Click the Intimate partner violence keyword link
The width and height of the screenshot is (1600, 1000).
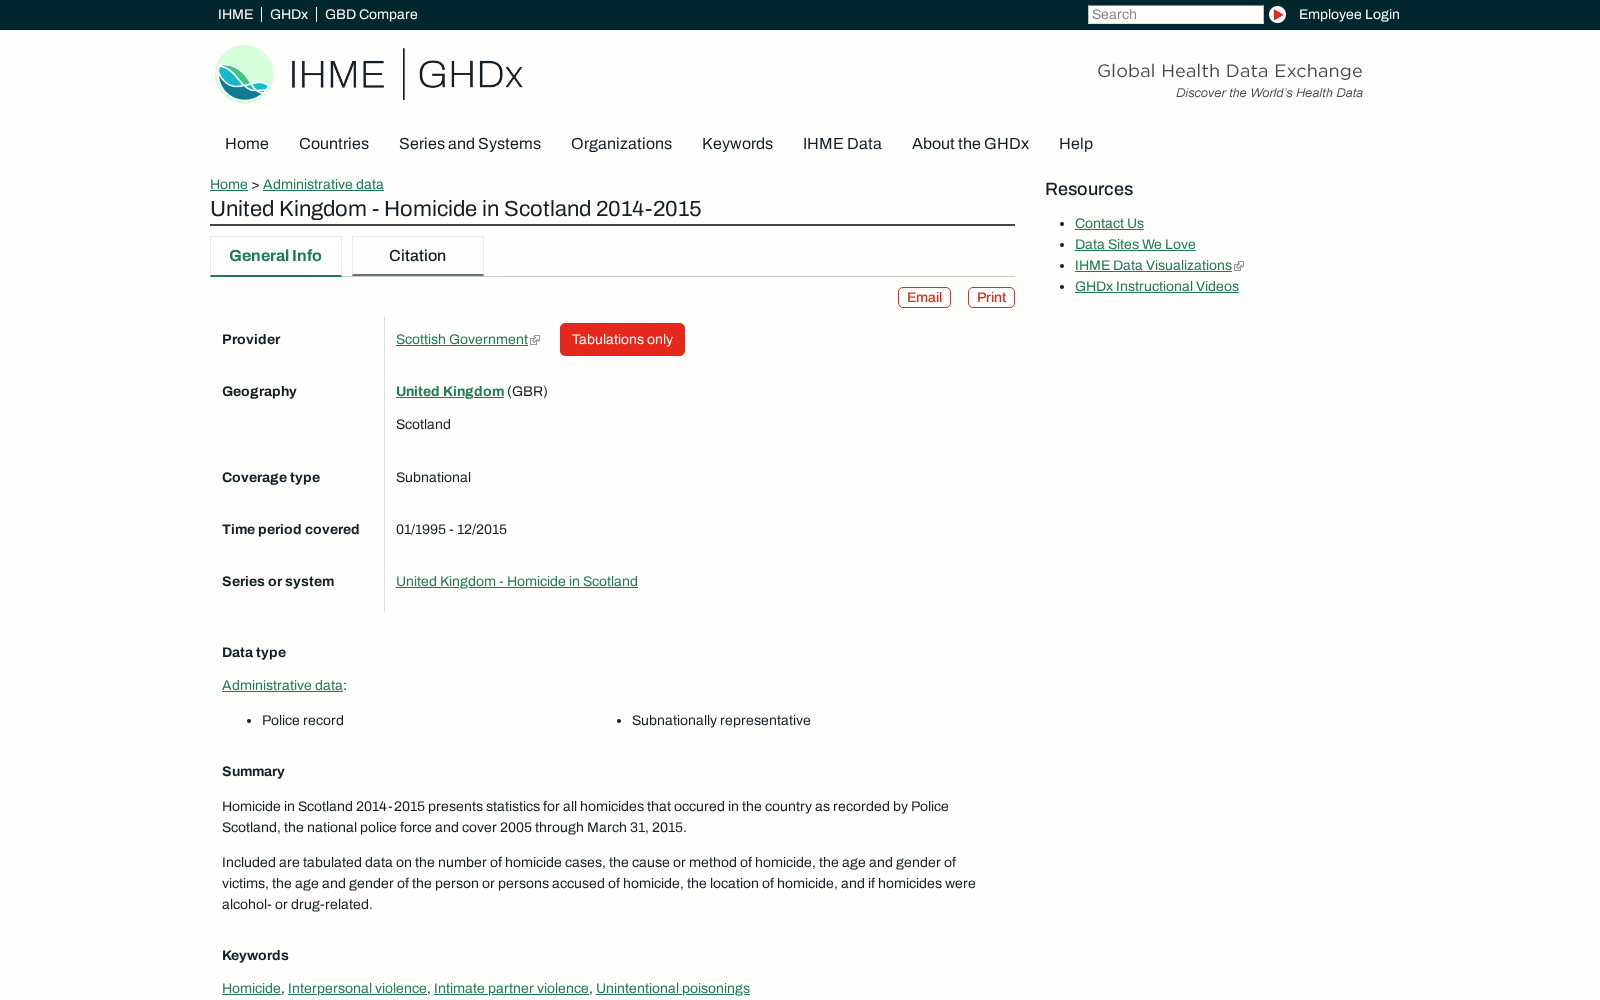[x=511, y=988]
